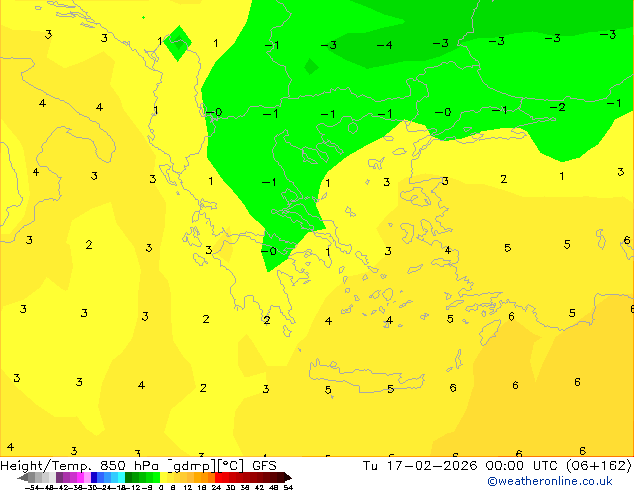Click the left gray arrow end of the legend

click(x=23, y=477)
